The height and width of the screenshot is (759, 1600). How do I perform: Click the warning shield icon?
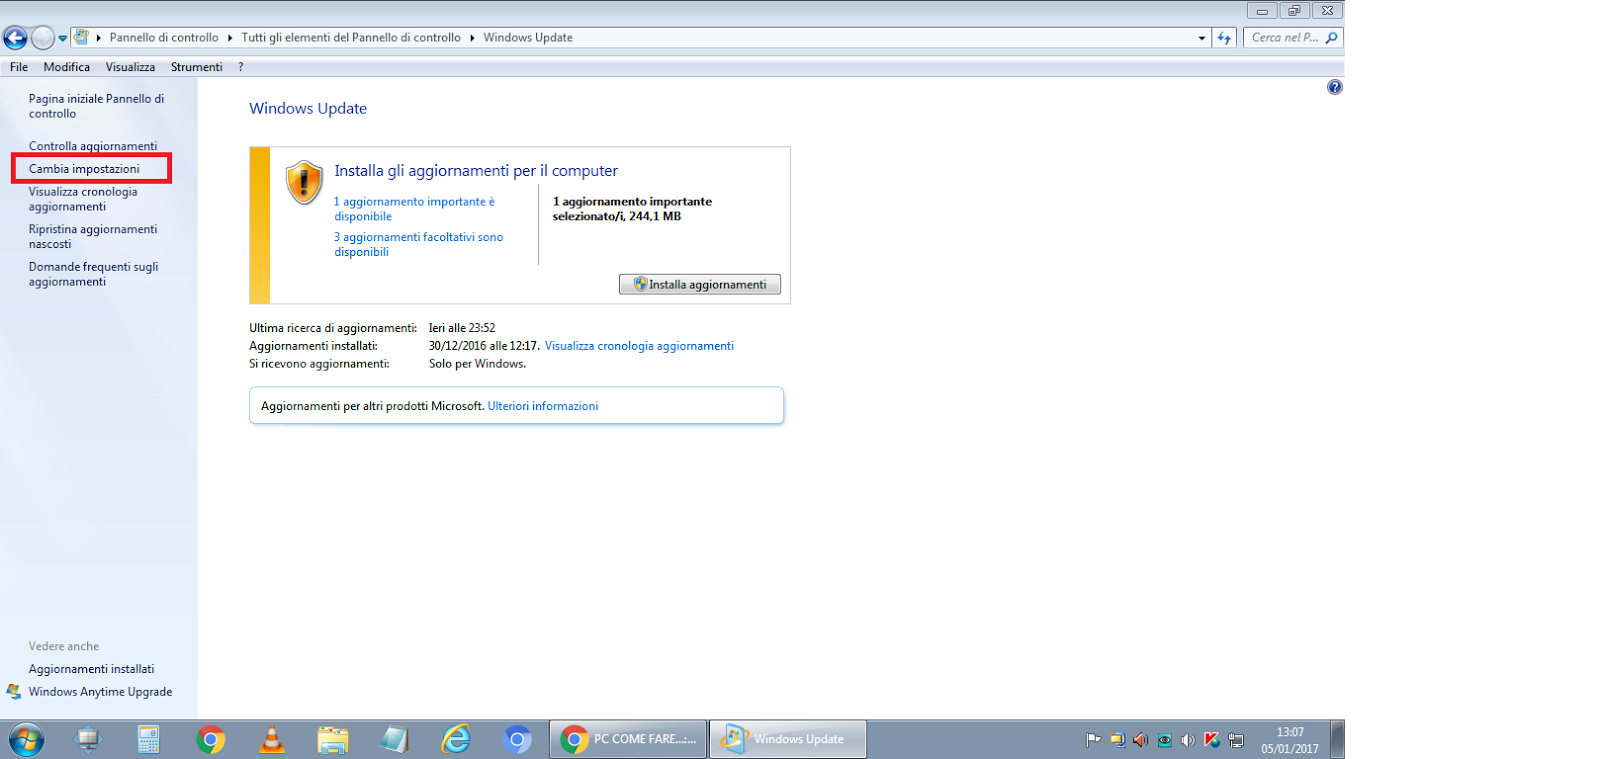(x=304, y=183)
